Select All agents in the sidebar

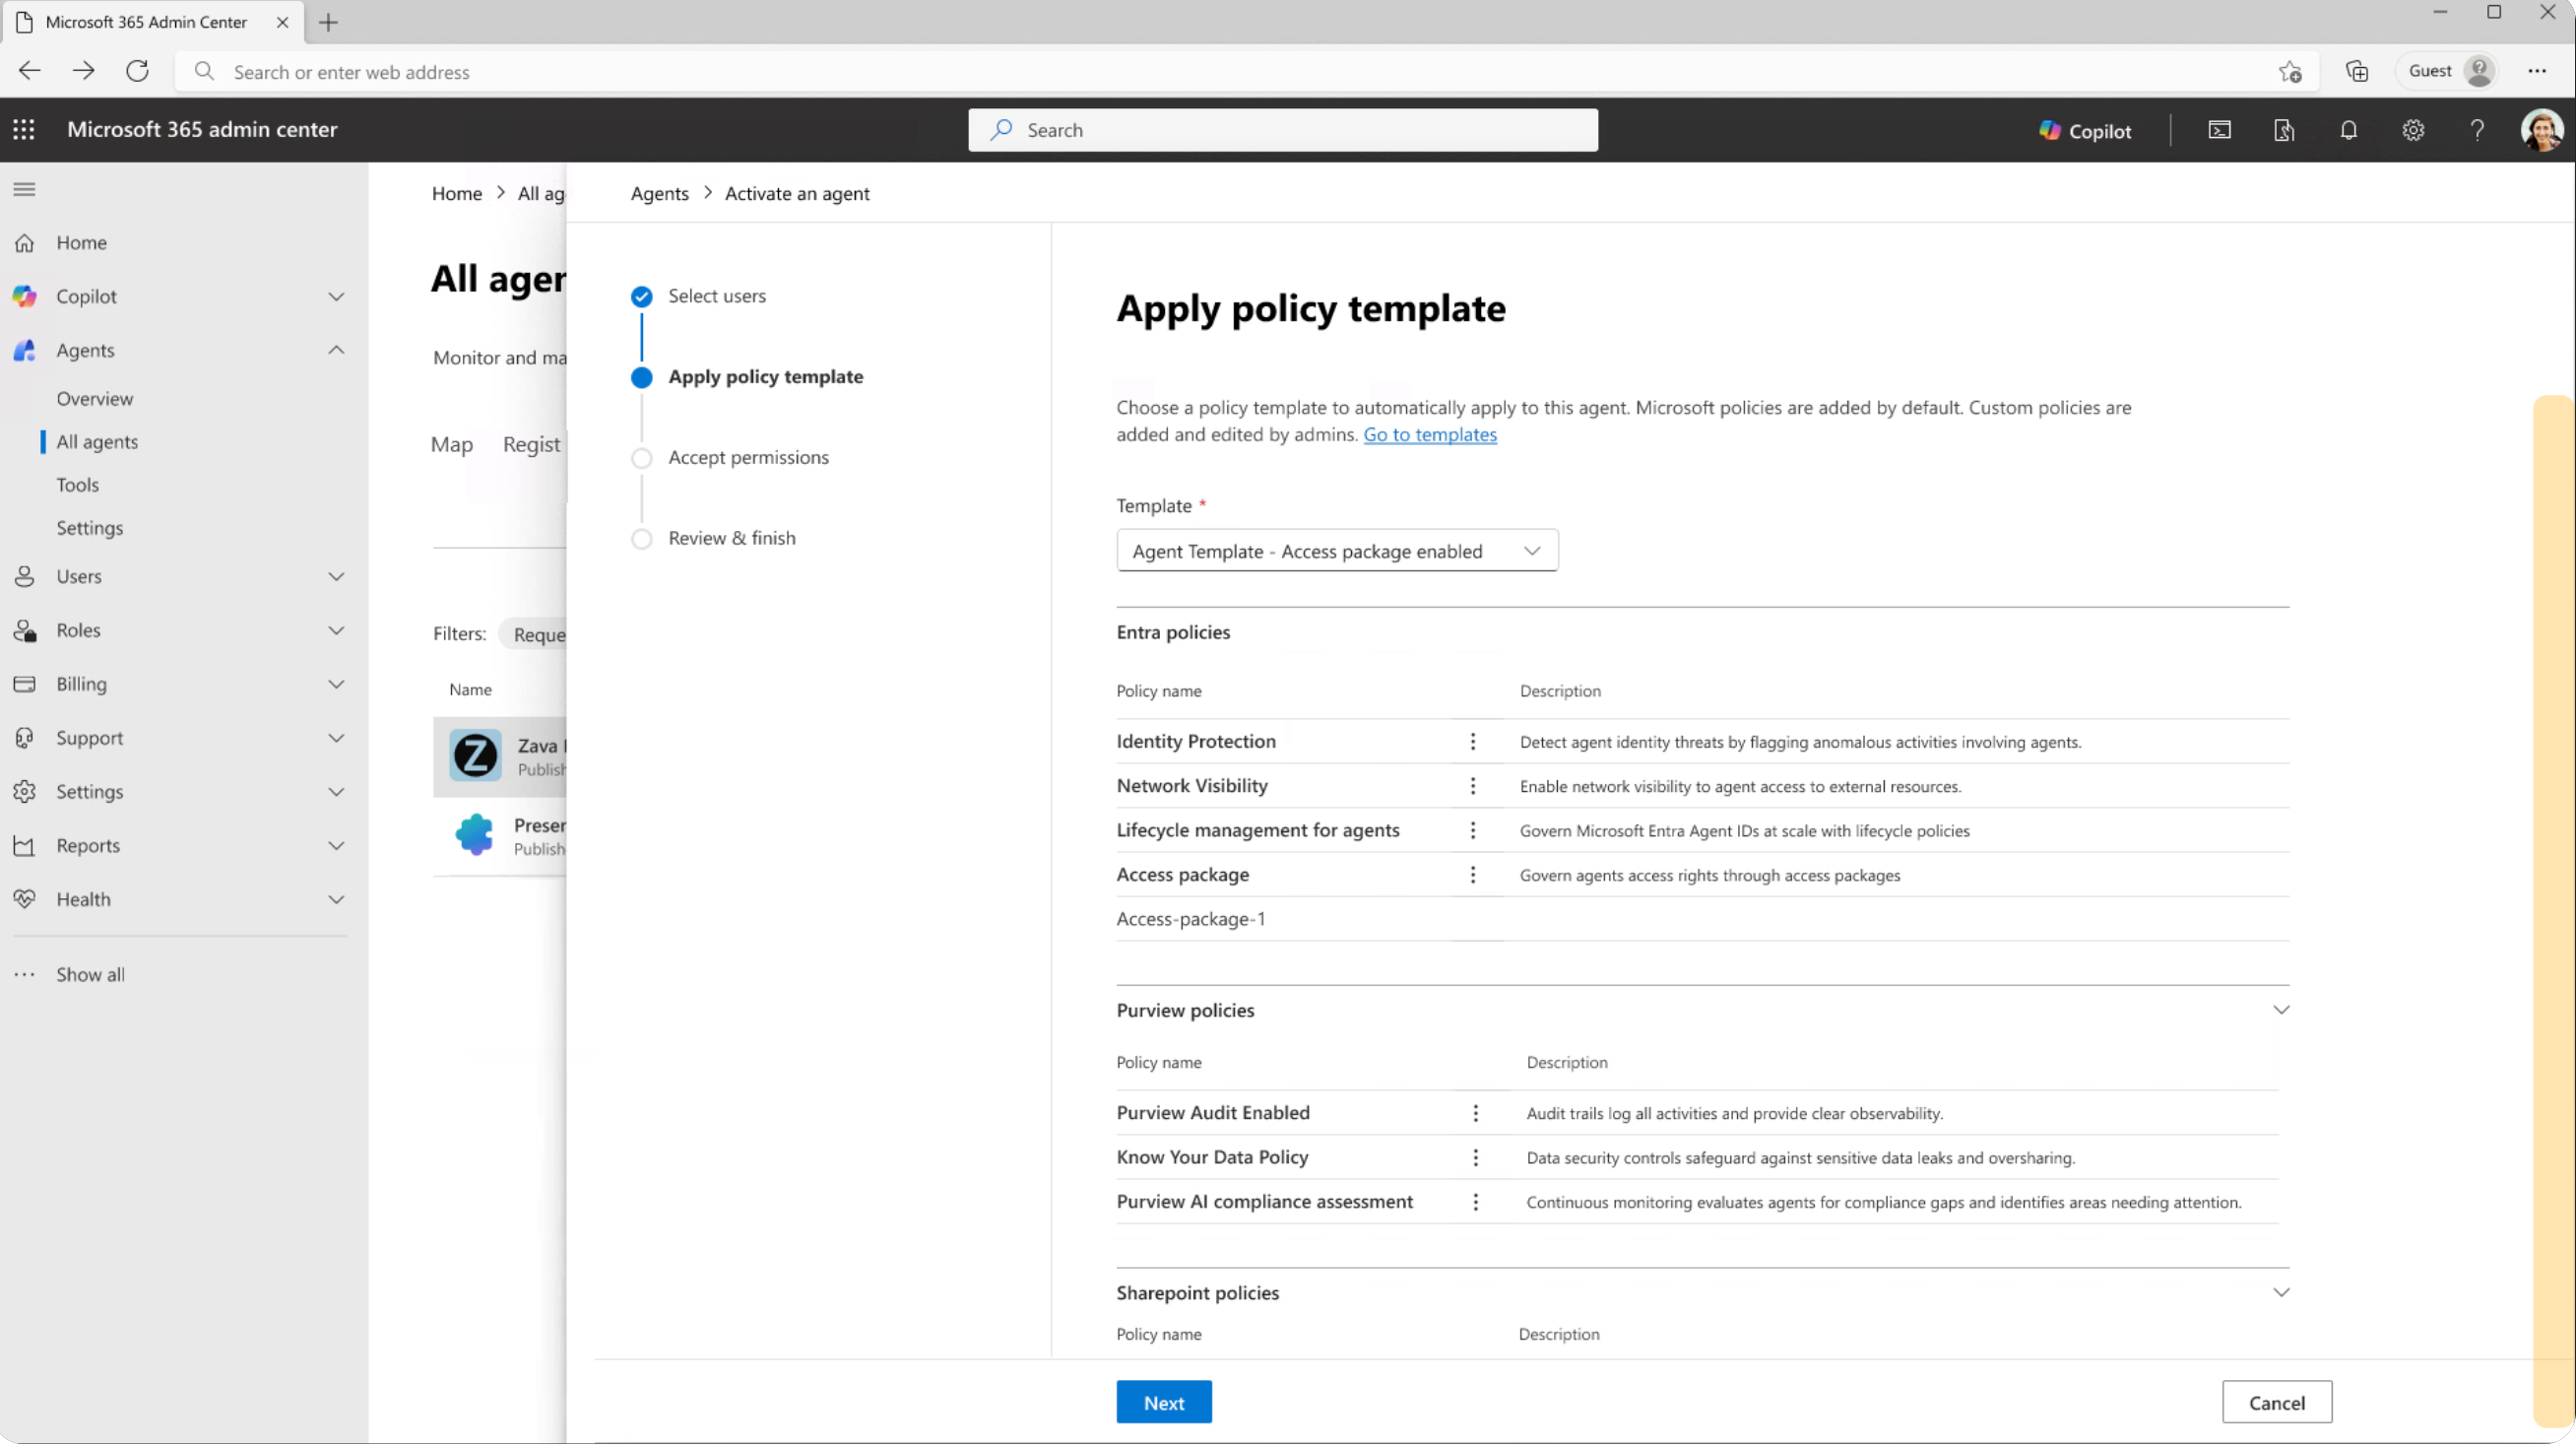point(97,442)
